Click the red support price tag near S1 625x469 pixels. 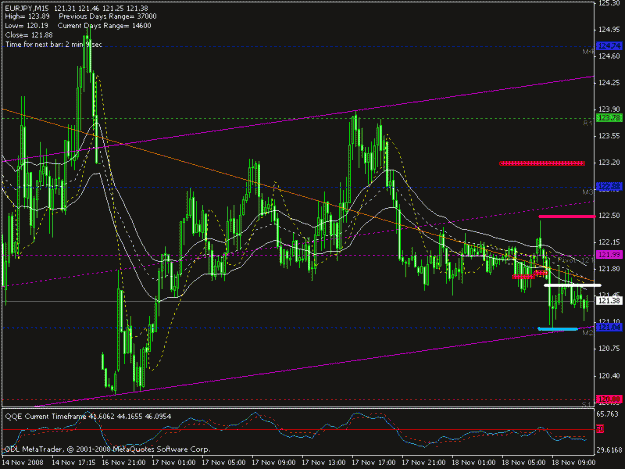click(609, 399)
